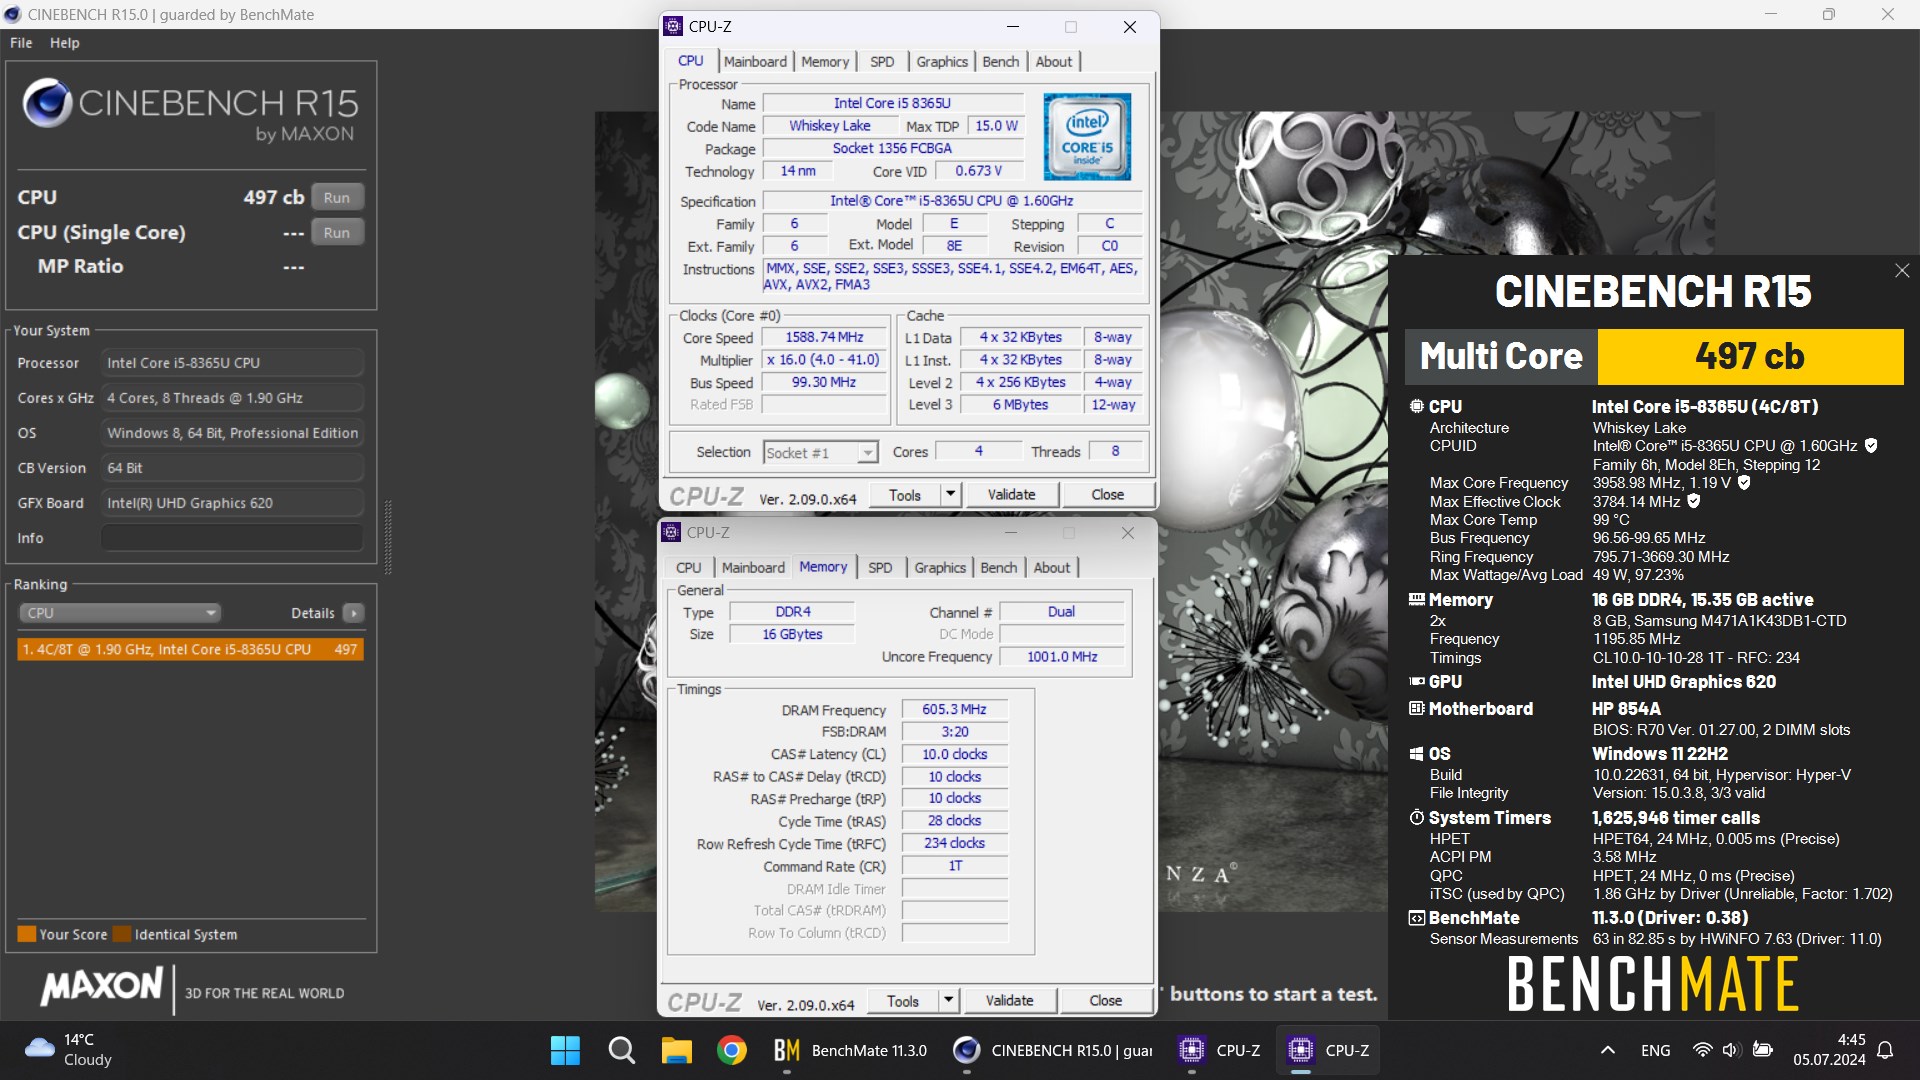Open SPD tab in lower CPU-Z window
The width and height of the screenshot is (1920, 1080).
(880, 568)
